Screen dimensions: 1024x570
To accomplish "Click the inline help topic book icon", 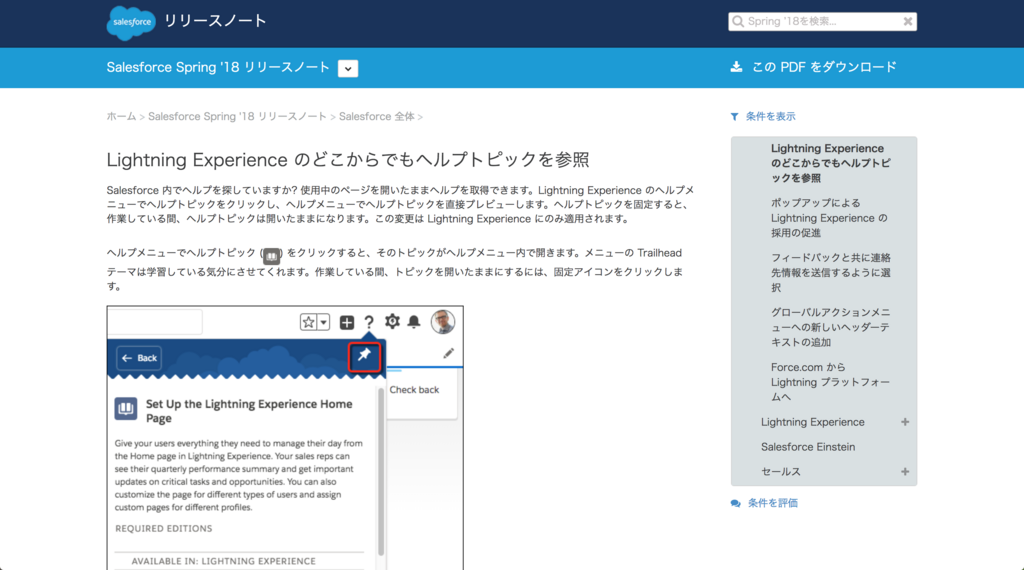I will pos(272,256).
